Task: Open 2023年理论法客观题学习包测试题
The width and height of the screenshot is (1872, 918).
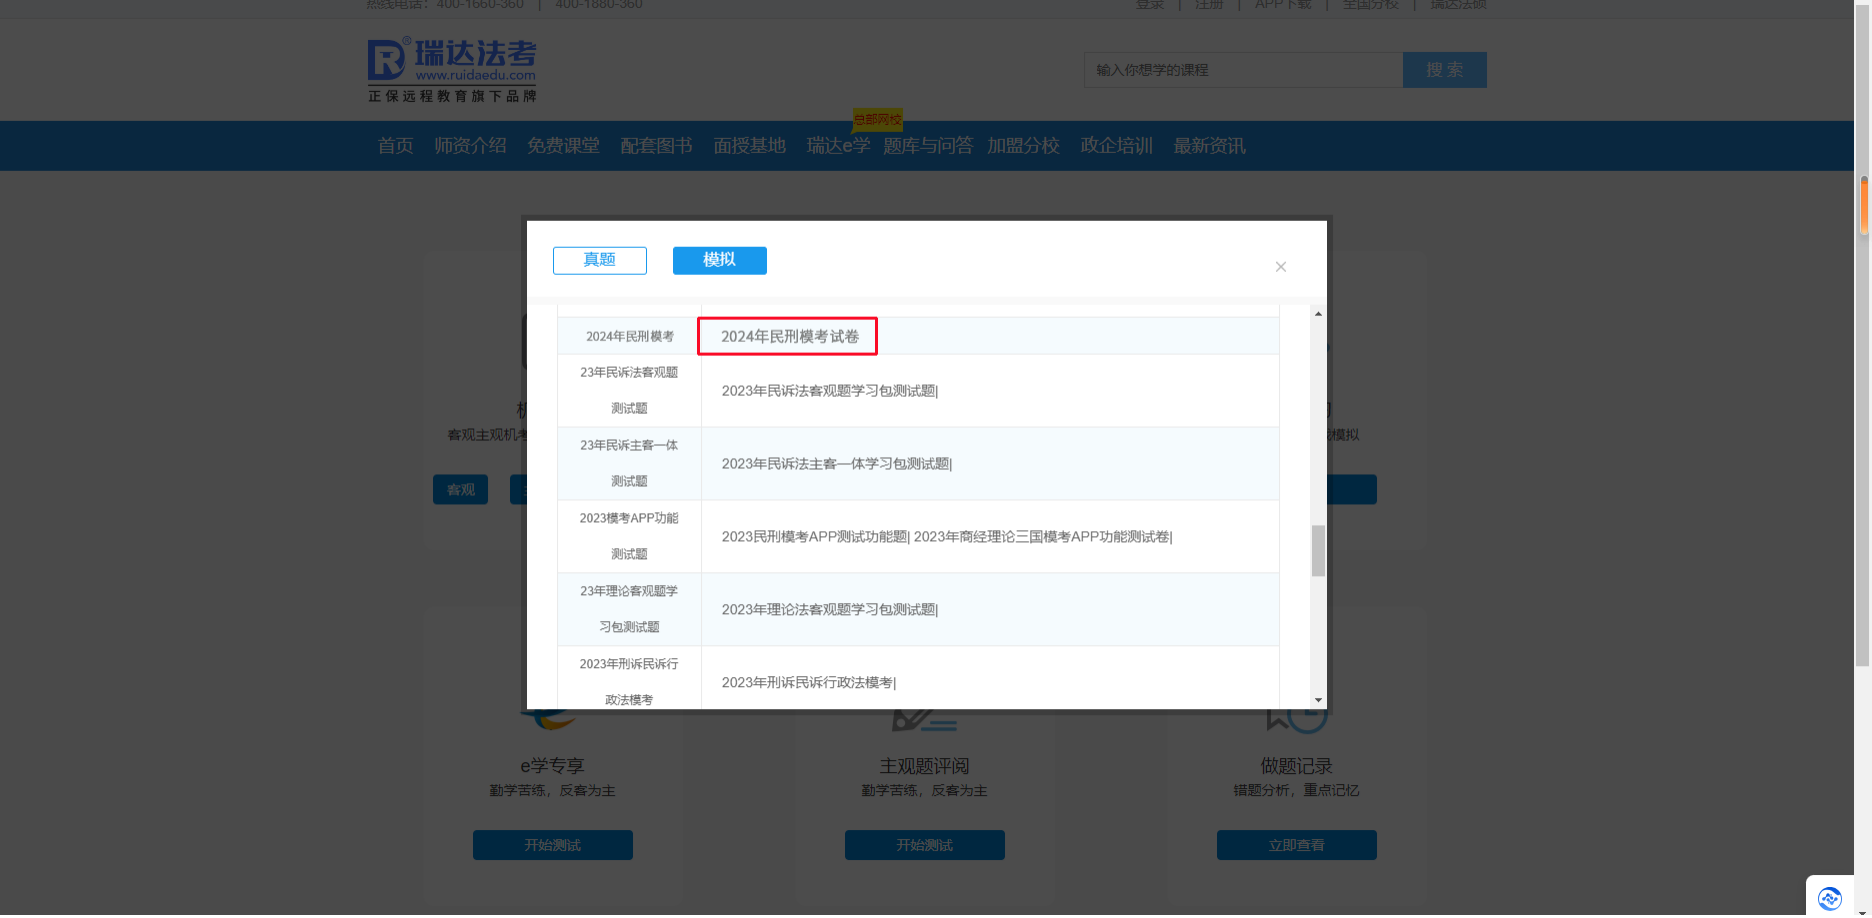Action: click(828, 610)
